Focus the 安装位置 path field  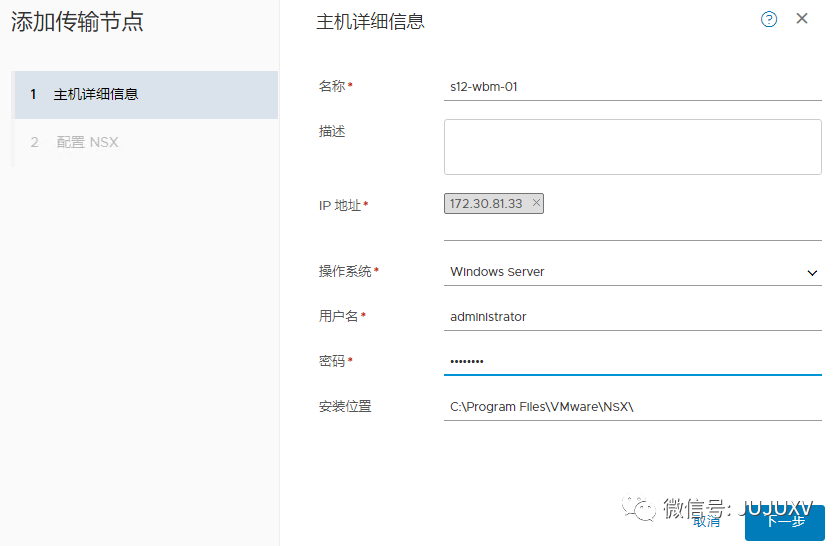point(632,407)
